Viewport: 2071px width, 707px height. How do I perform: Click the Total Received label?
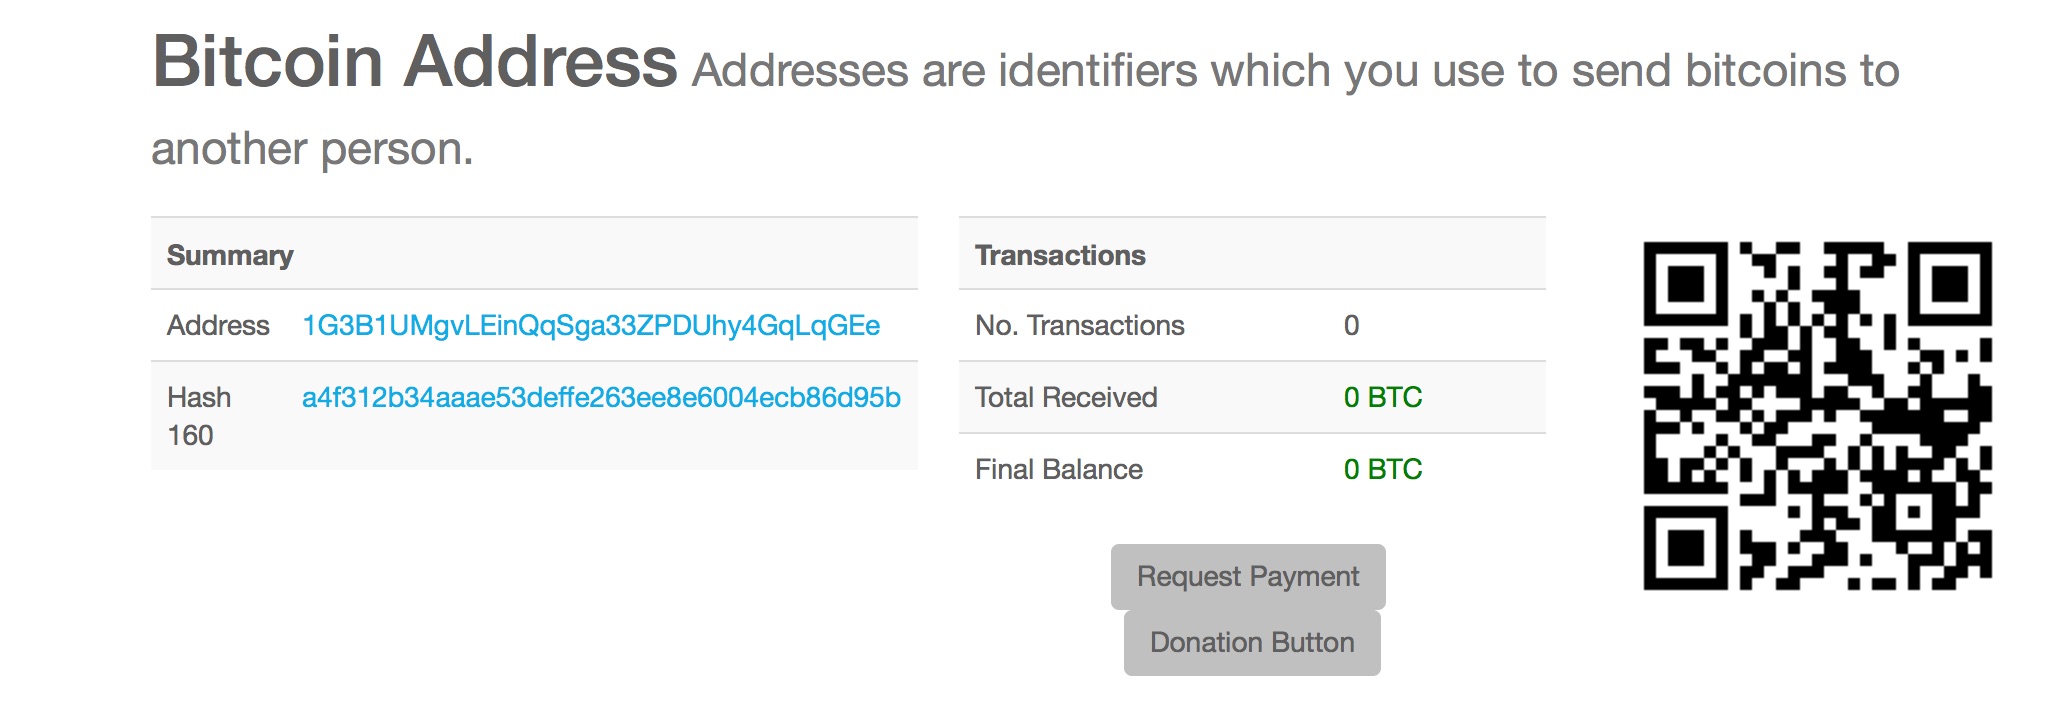tap(1066, 398)
